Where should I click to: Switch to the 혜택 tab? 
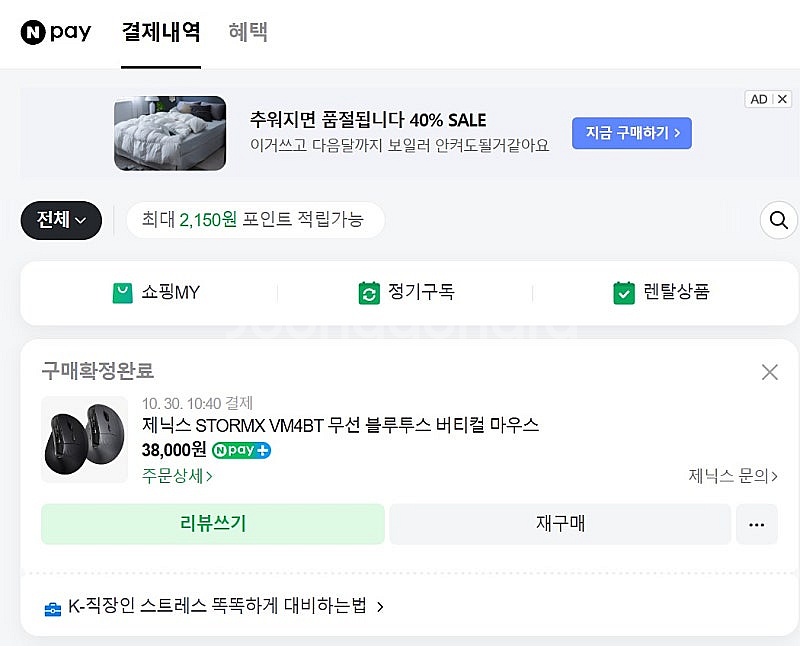(x=247, y=32)
